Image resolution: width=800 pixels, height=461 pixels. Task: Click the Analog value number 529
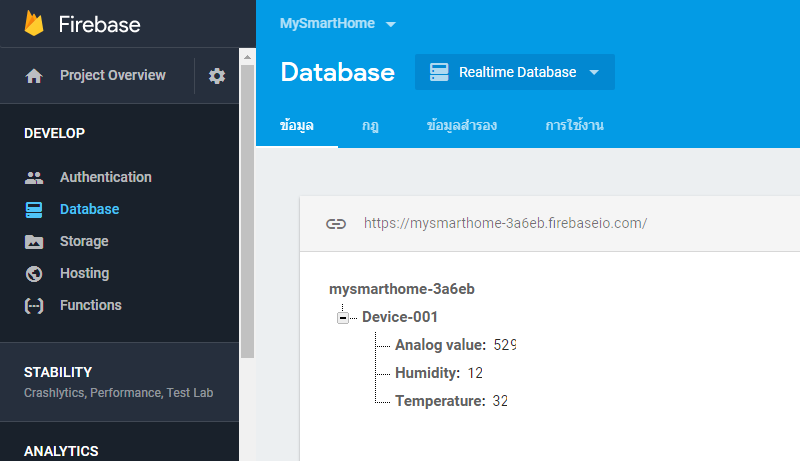[505, 345]
